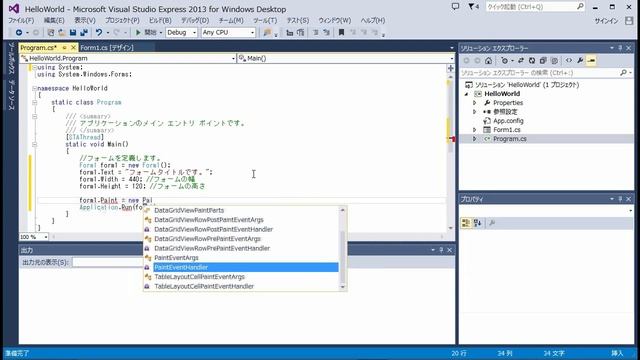
Task: Open the デバッグ(D) menu
Action: click(195, 20)
